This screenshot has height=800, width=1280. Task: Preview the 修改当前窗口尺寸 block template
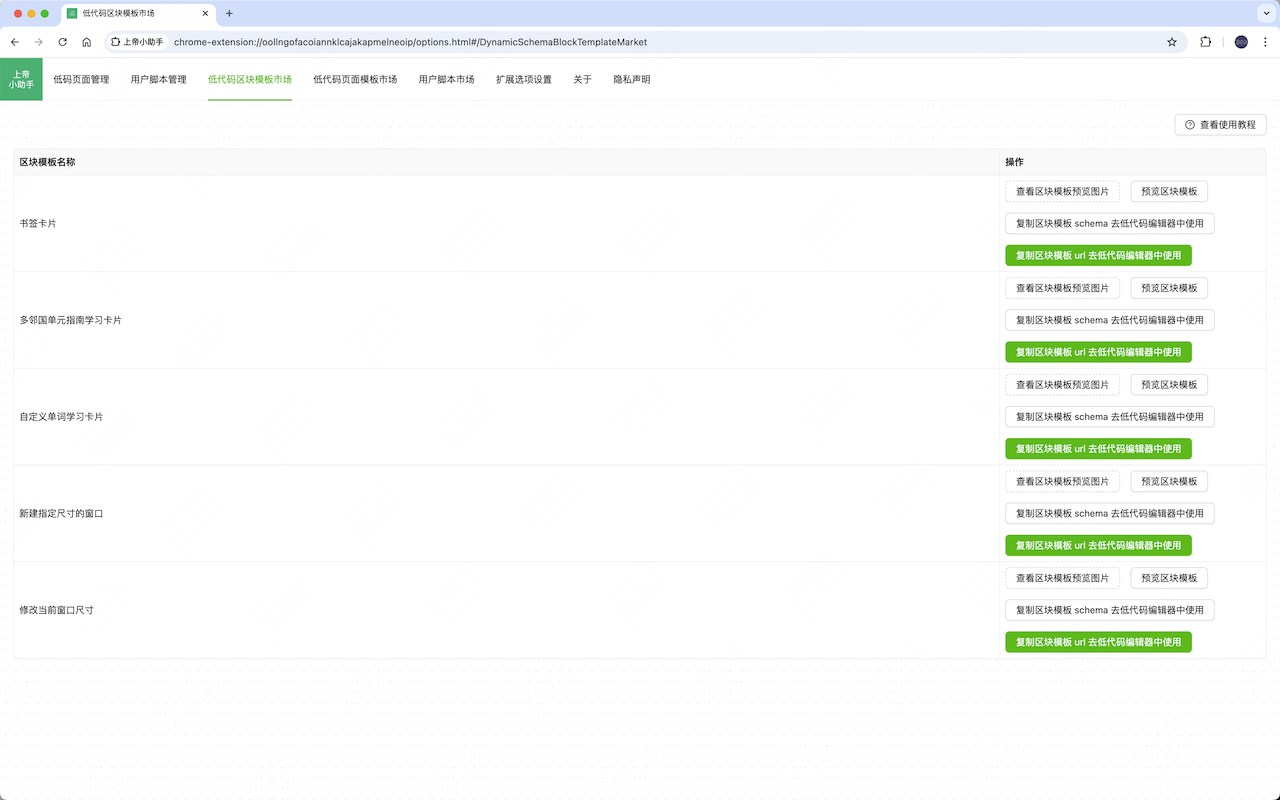click(1169, 578)
